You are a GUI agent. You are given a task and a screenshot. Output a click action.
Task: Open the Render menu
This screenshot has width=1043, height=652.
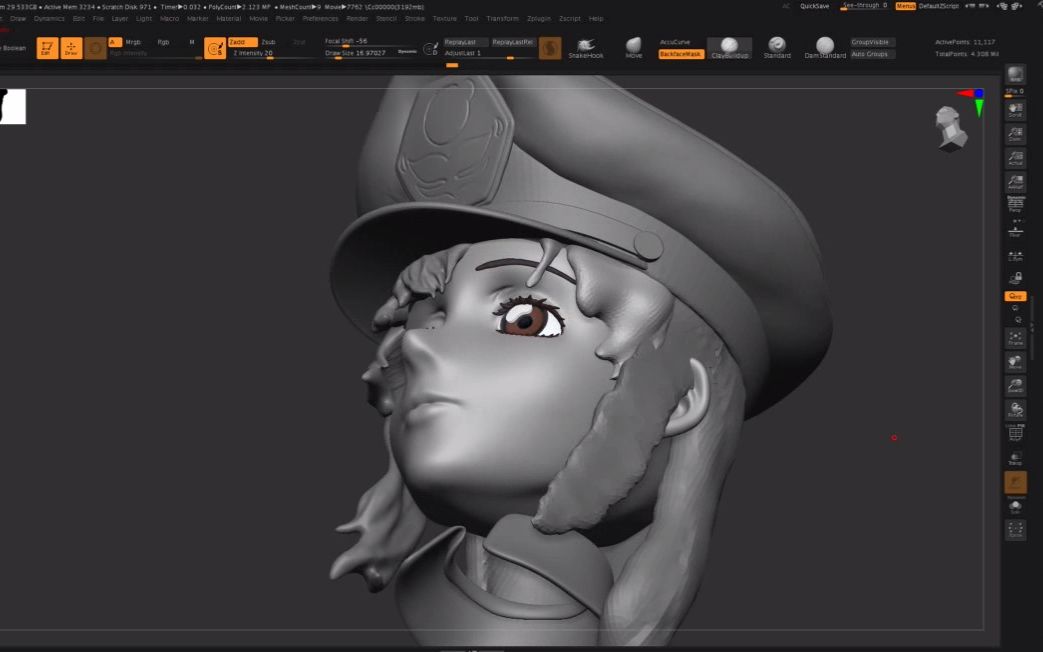click(357, 19)
